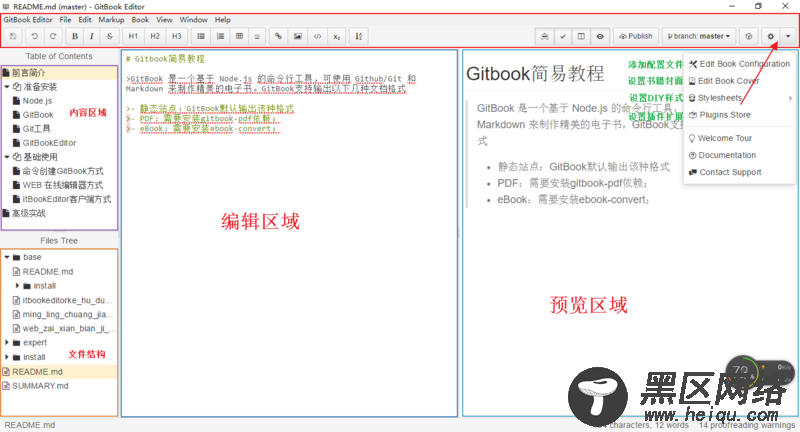Publish the book
The image size is (800, 432).
[636, 36]
